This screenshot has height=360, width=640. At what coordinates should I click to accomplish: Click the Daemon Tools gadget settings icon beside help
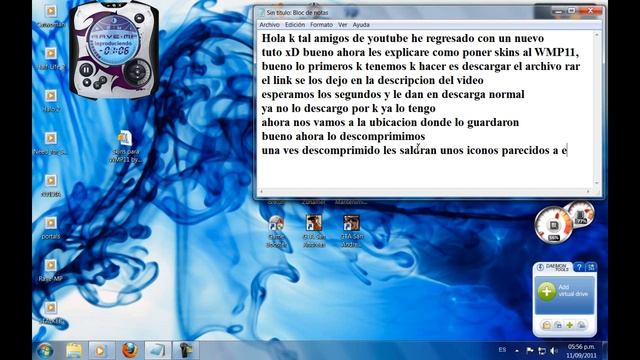point(591,267)
